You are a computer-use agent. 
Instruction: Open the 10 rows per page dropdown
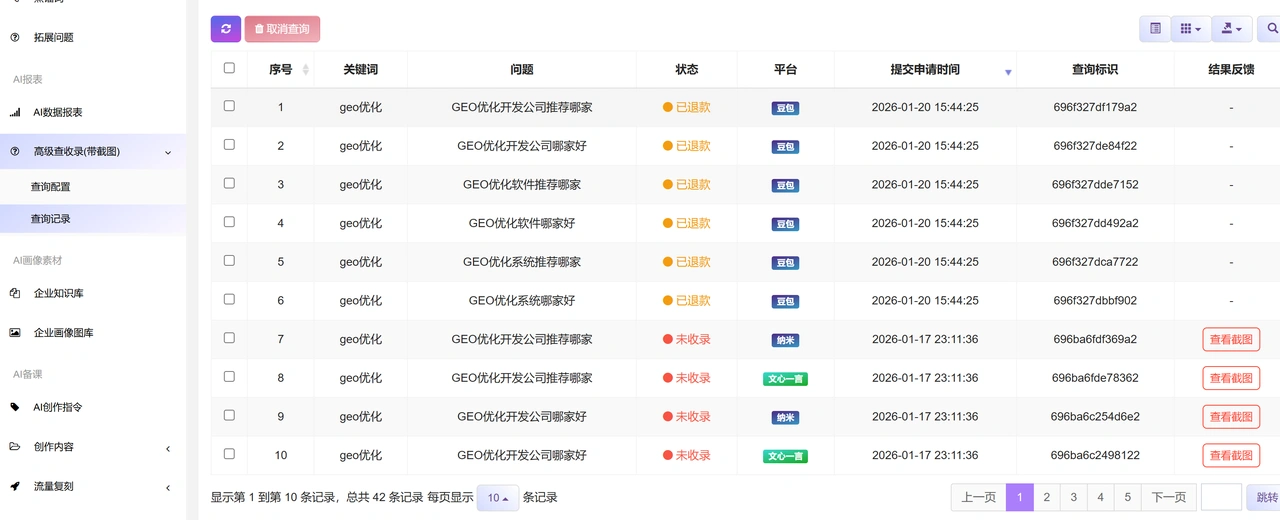coord(498,497)
